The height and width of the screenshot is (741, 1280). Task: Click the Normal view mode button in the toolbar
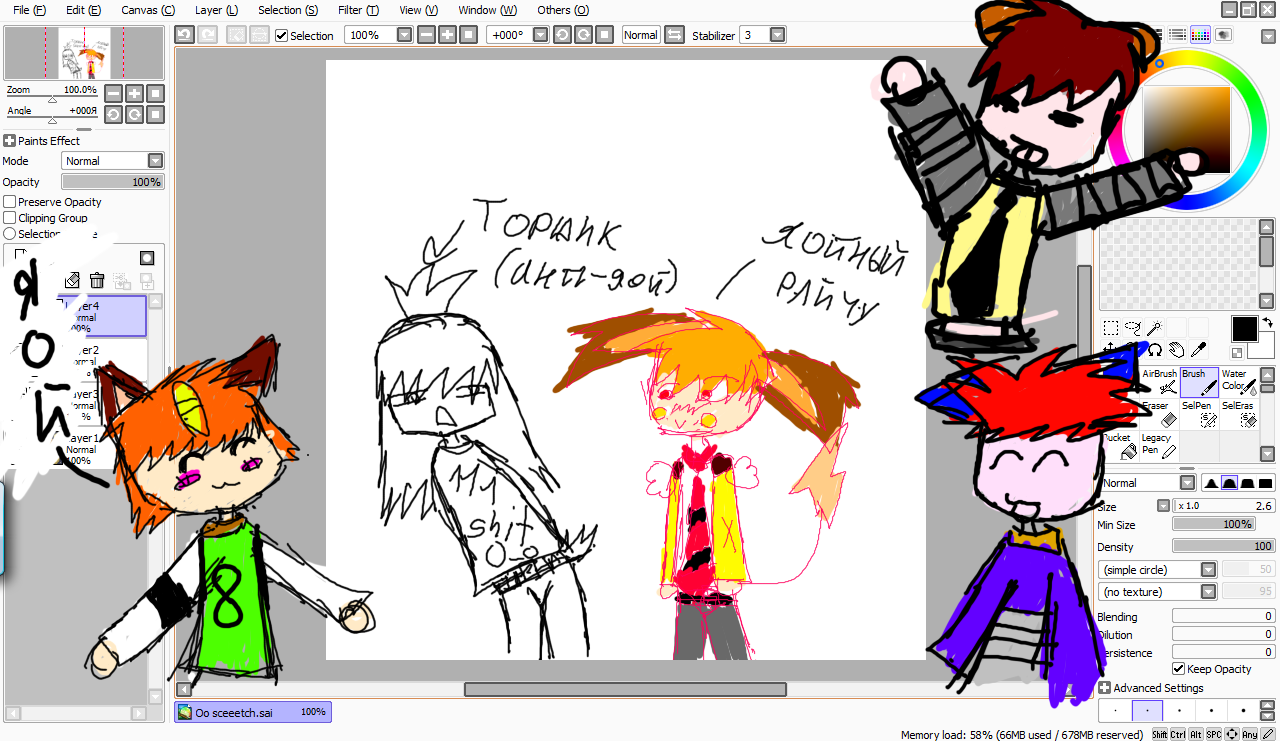[640, 34]
